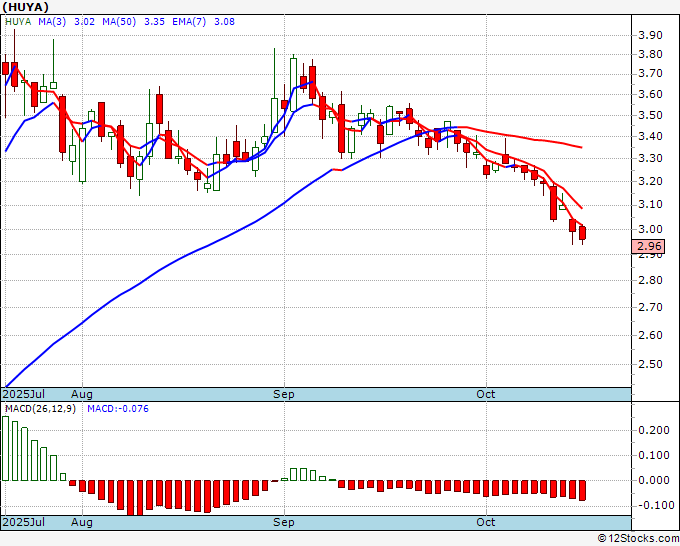Select the MA(50) legend label
The image size is (680, 546).
[x=119, y=22]
